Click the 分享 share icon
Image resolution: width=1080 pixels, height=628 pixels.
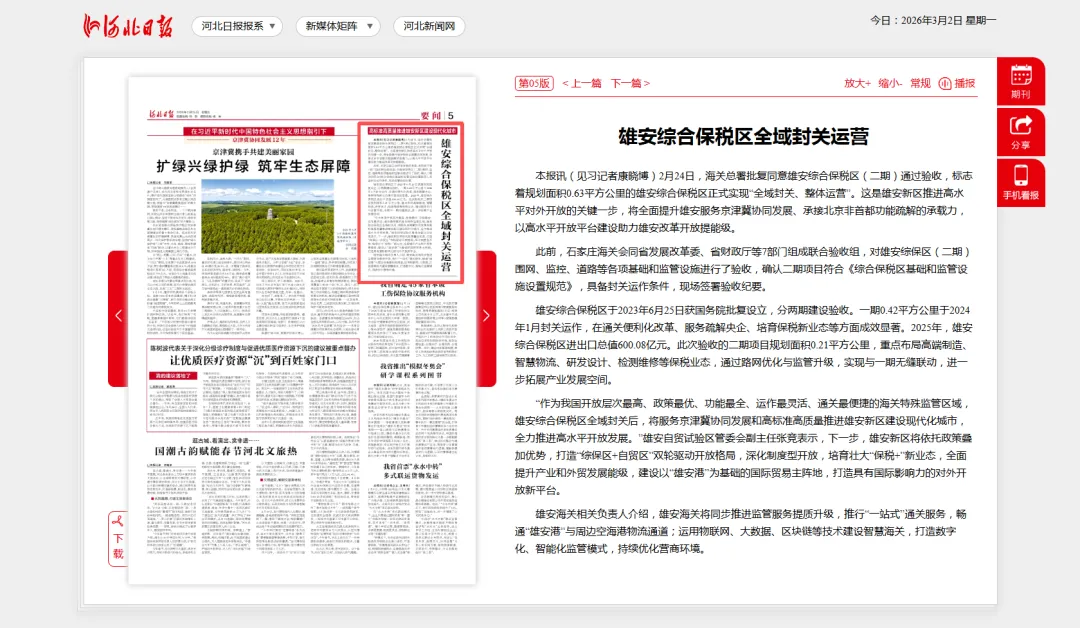point(1021,132)
